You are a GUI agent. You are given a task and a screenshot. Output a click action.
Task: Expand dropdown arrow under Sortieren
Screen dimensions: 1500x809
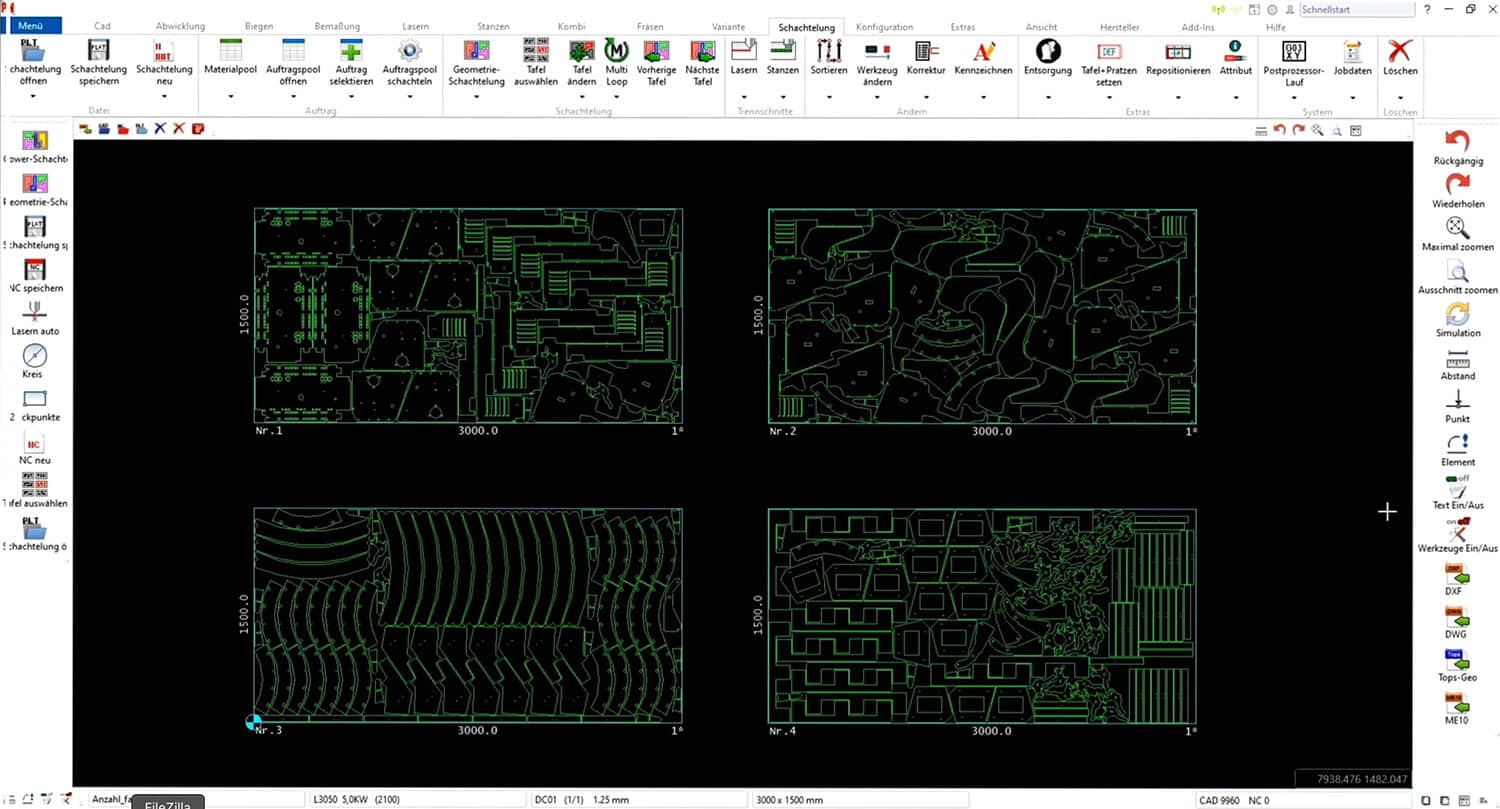tap(829, 97)
